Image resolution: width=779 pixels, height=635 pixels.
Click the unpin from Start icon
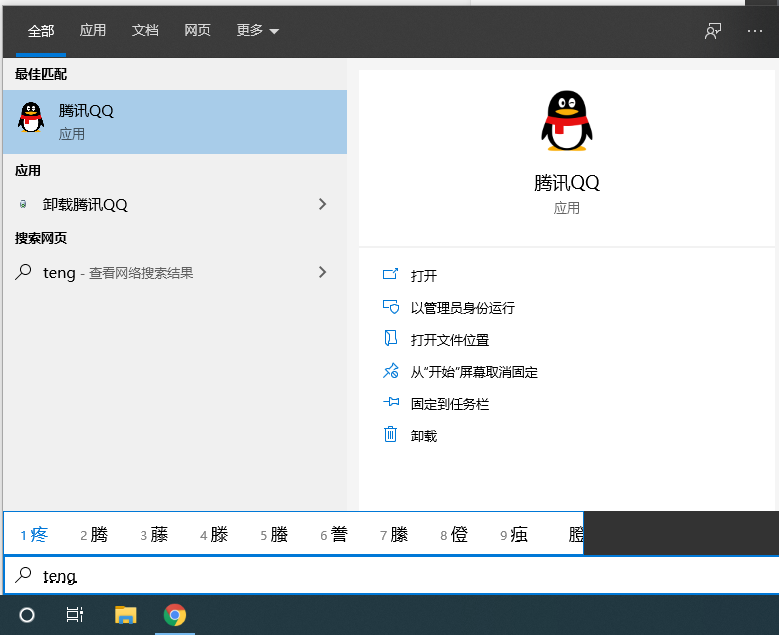click(390, 371)
